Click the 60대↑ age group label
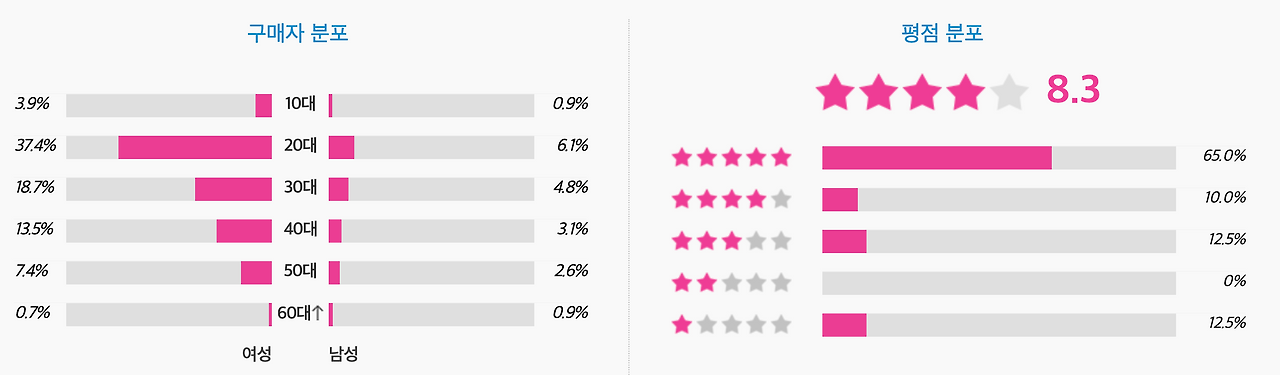This screenshot has height=375, width=1280. pos(300,313)
